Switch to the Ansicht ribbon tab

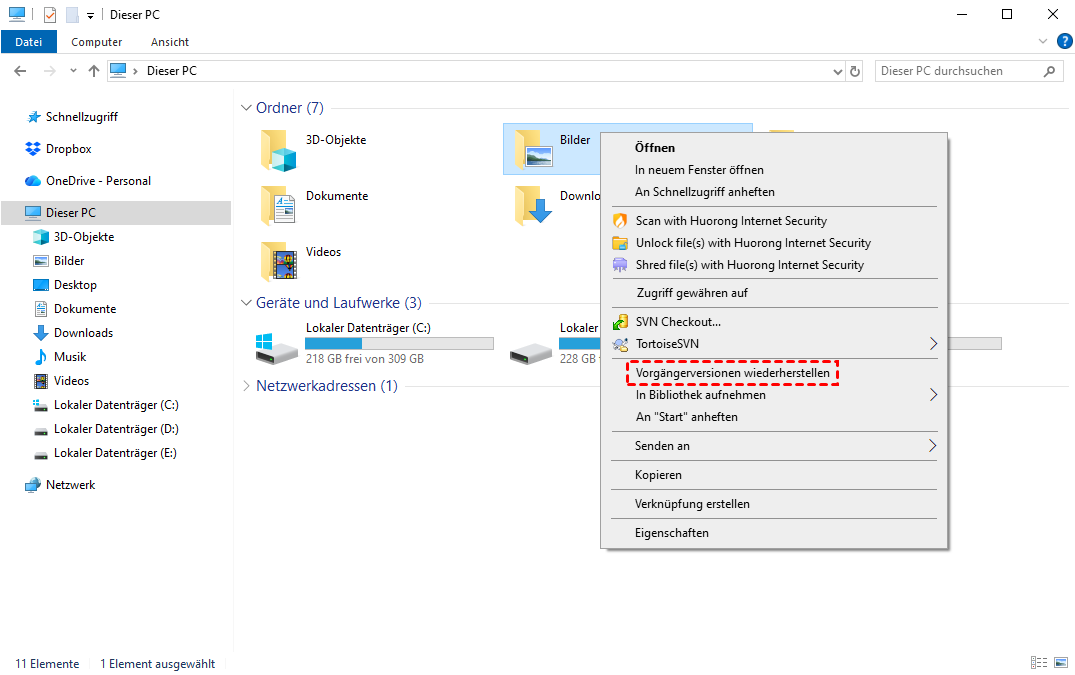[x=170, y=42]
